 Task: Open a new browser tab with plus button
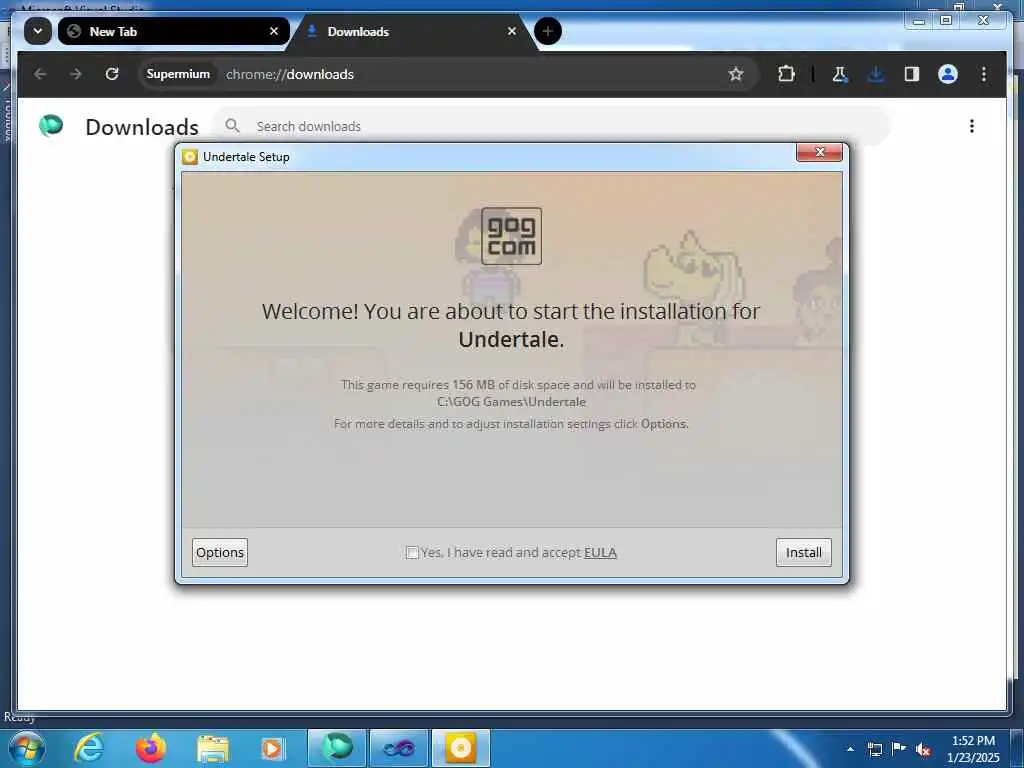(x=547, y=31)
